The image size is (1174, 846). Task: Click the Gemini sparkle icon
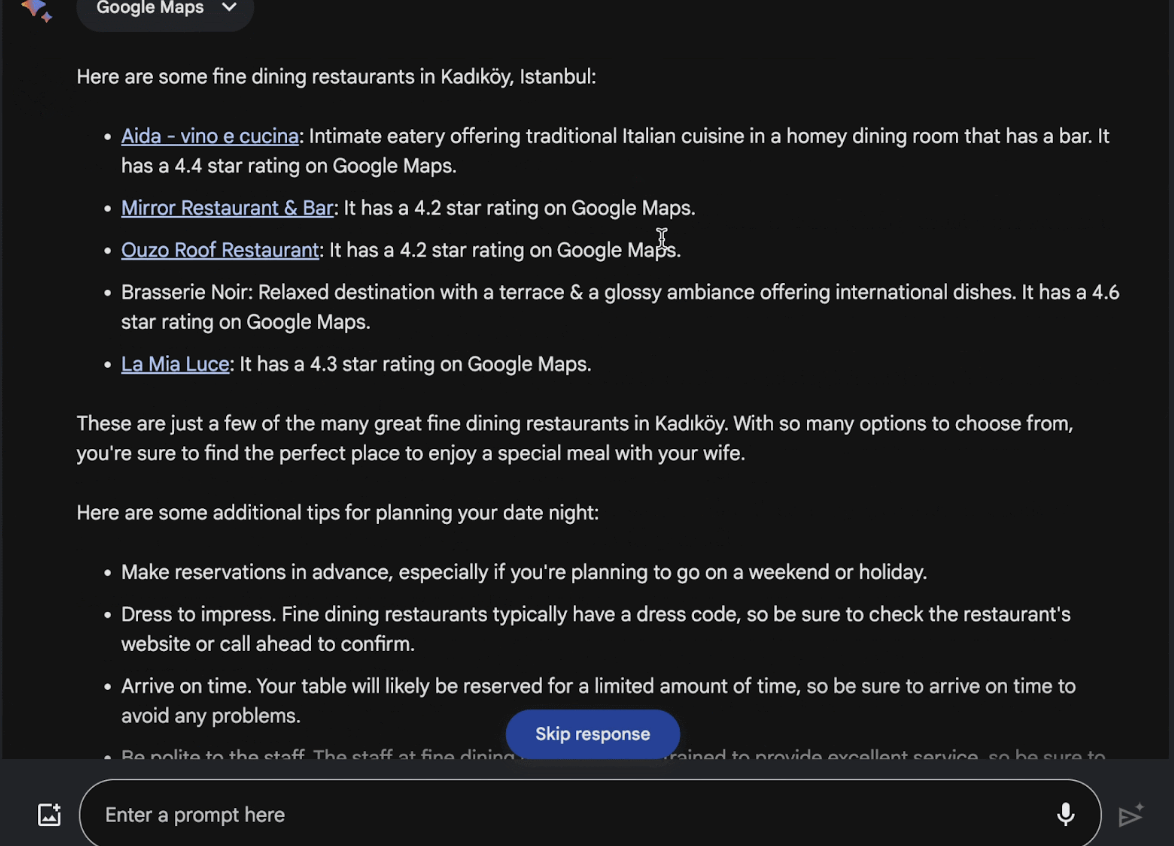coord(36,10)
